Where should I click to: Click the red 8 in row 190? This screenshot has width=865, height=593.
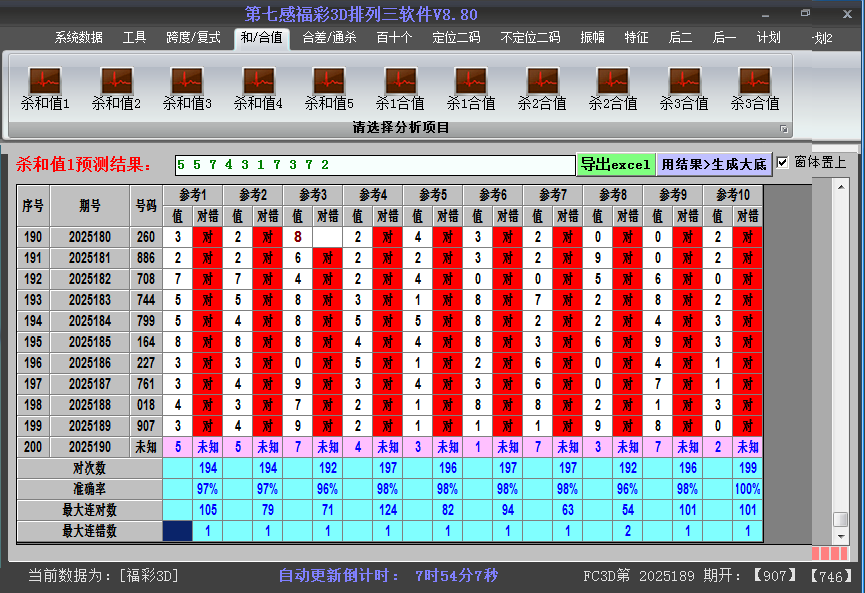(298, 237)
